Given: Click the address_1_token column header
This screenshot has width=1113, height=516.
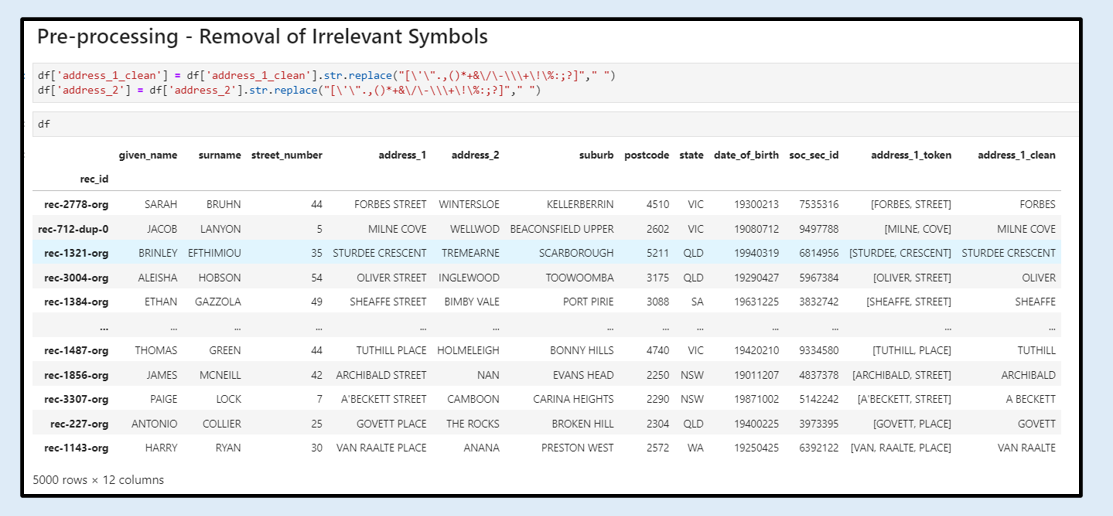Looking at the screenshot, I should 911,155.
